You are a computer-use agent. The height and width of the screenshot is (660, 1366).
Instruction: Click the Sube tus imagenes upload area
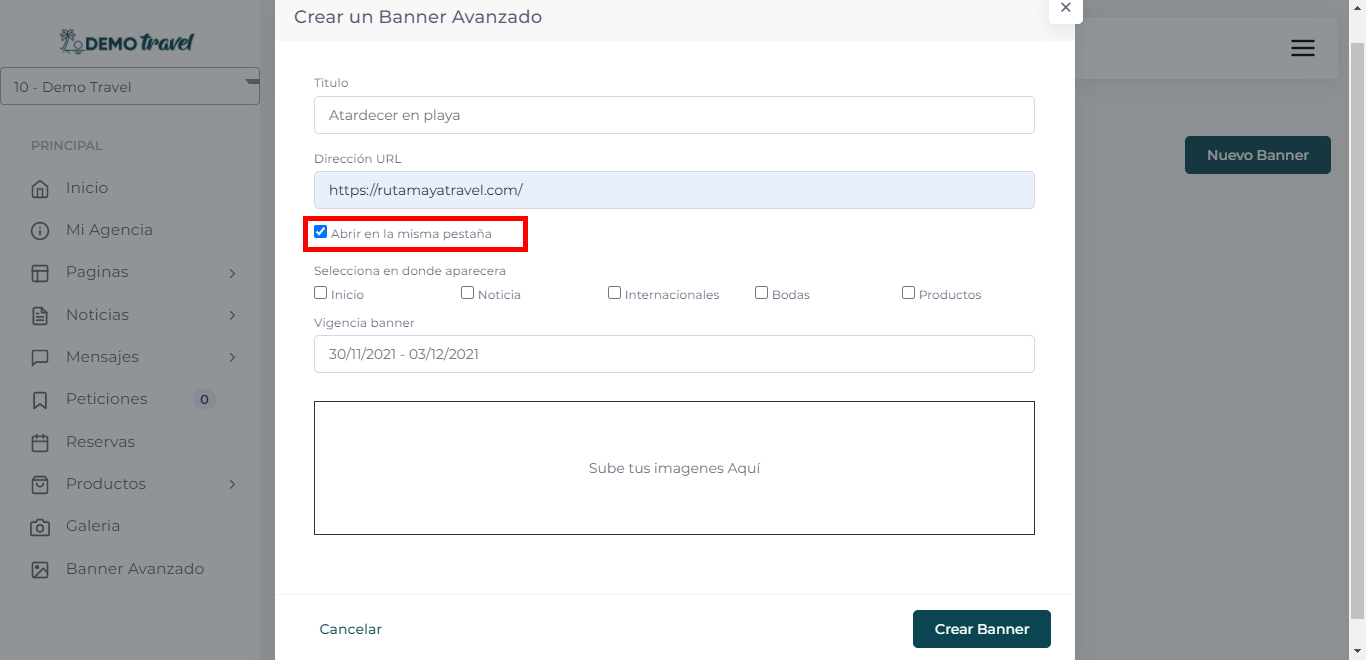[x=674, y=468]
